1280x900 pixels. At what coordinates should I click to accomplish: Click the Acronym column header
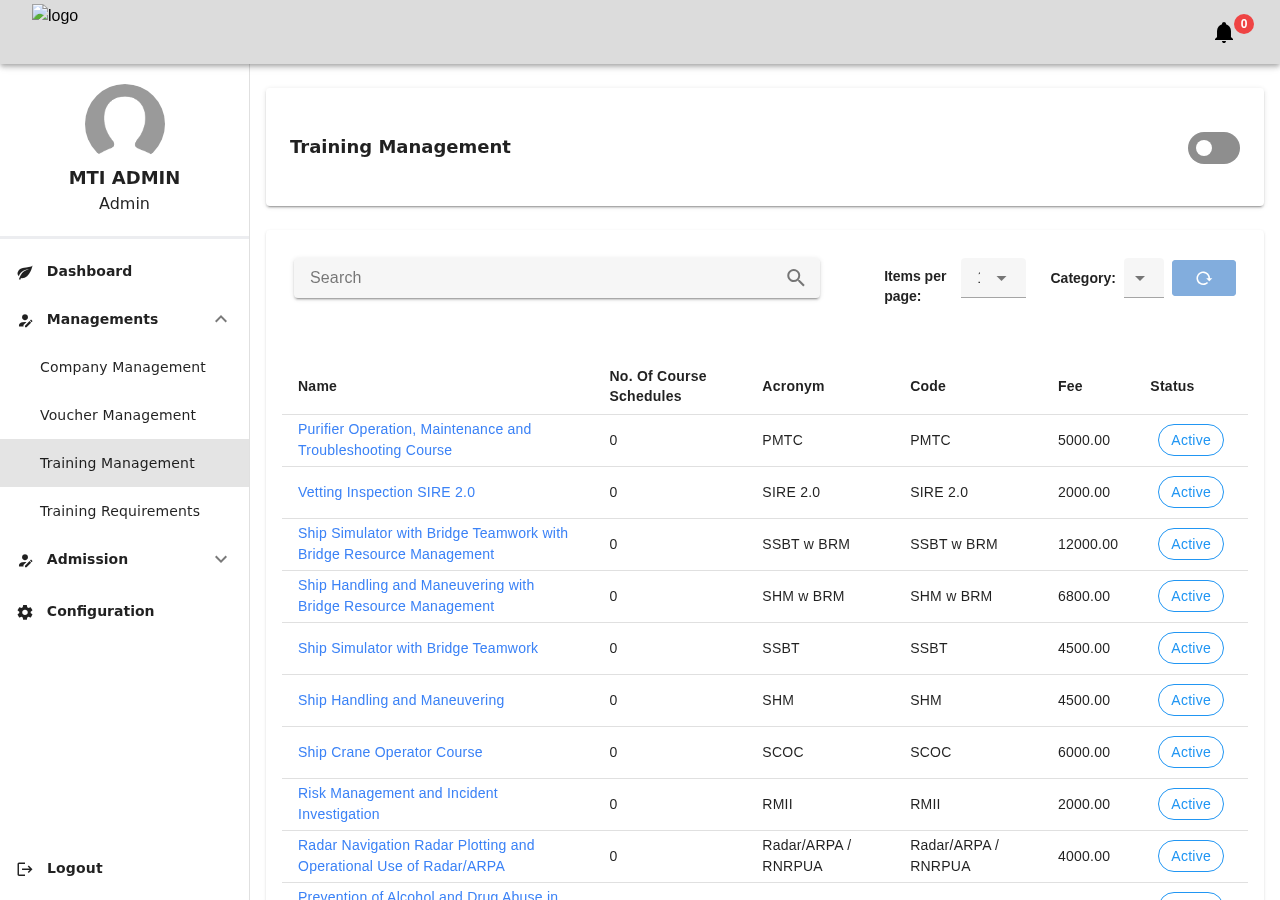click(x=793, y=386)
